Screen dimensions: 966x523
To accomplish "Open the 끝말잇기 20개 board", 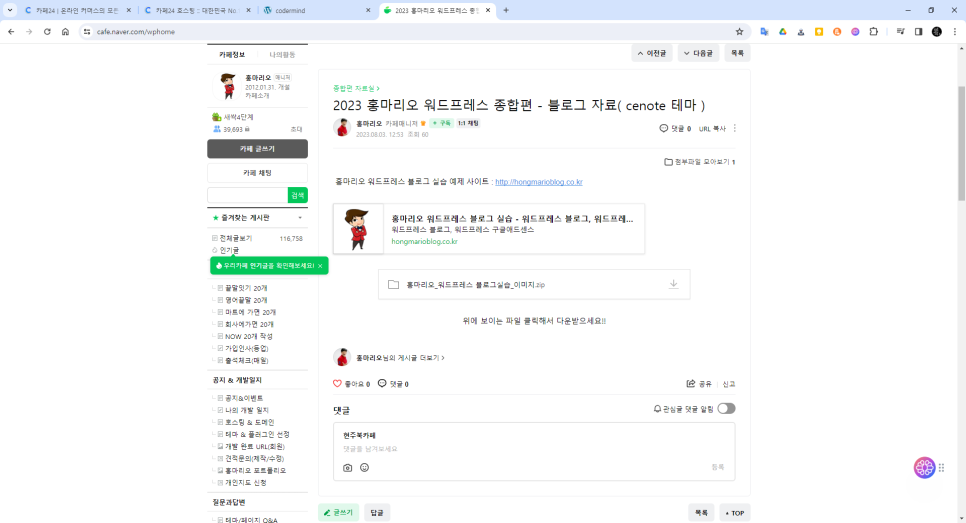I will [246, 288].
